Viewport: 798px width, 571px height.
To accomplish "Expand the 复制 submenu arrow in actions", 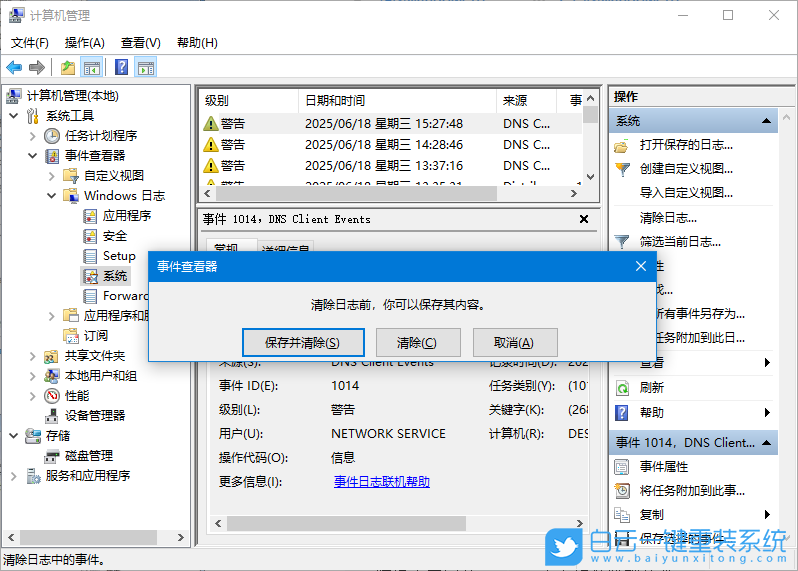I will point(767,515).
